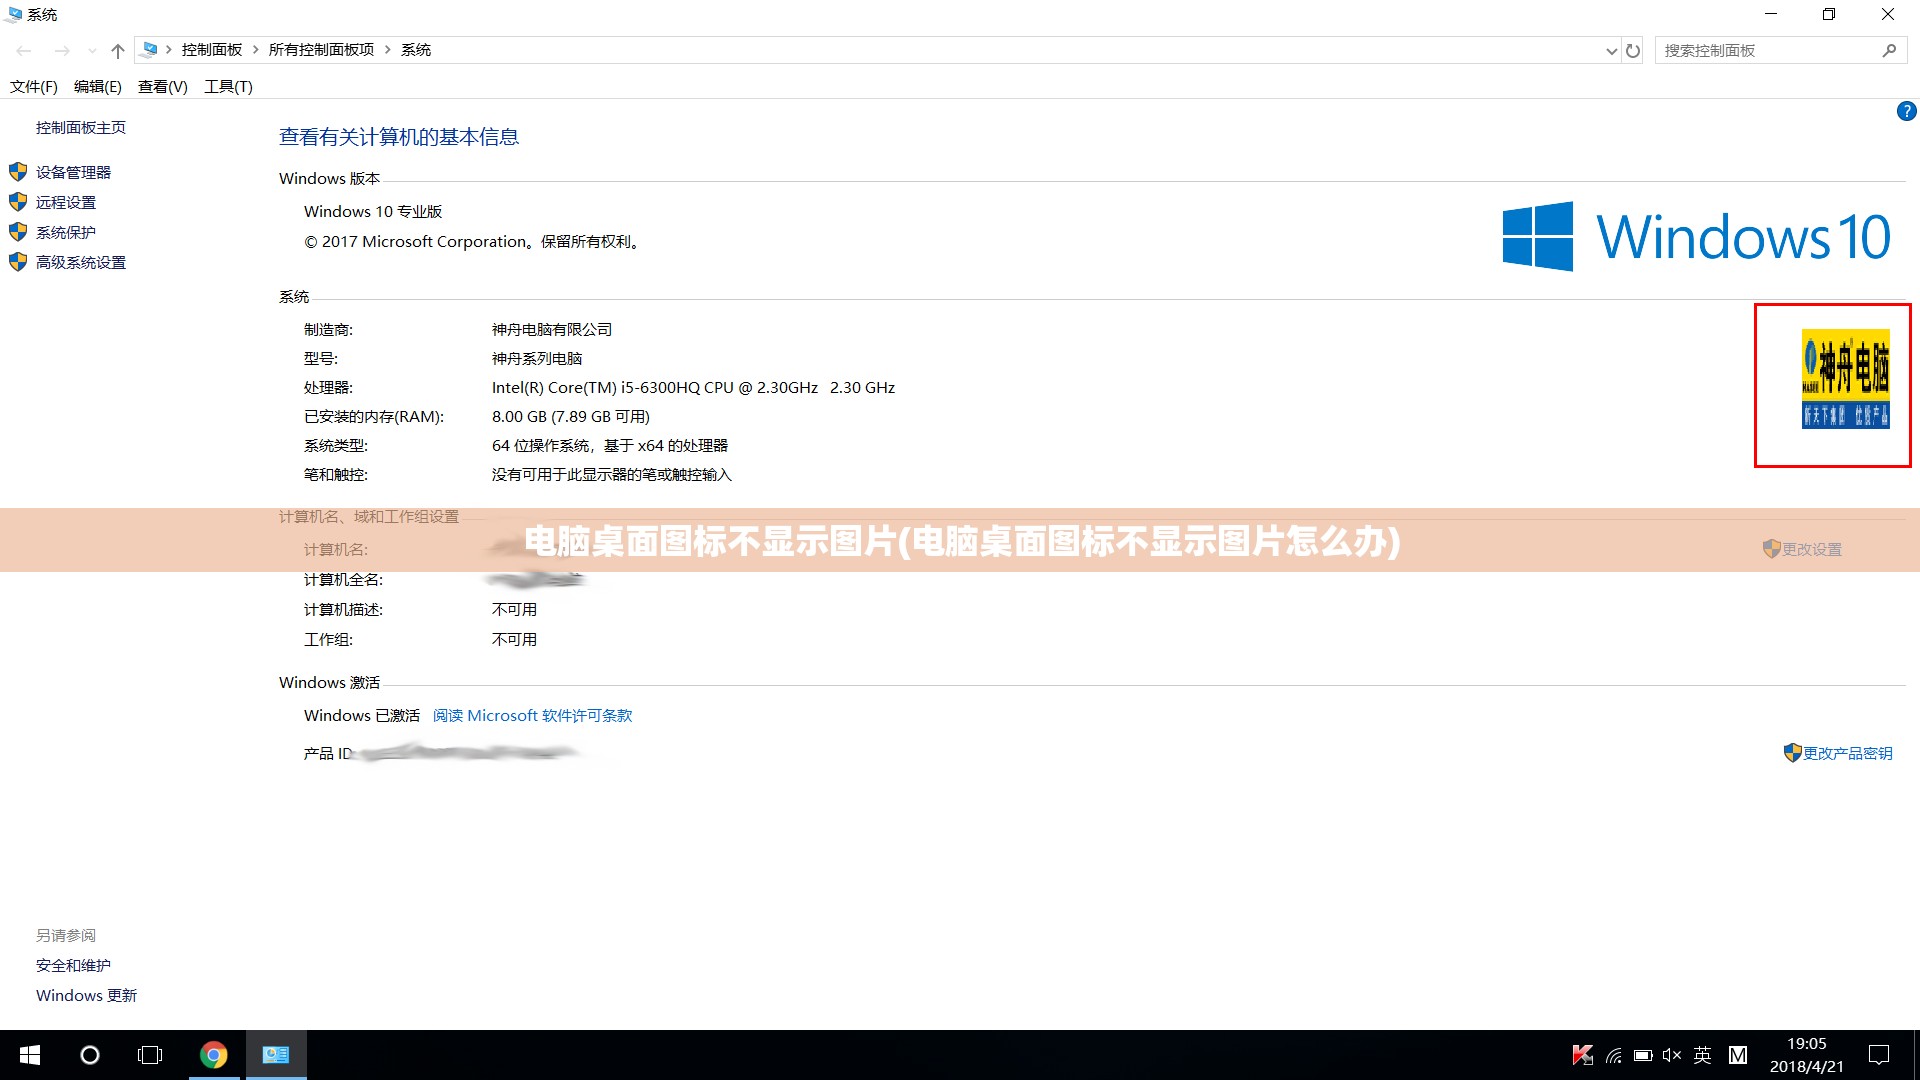
Task: Select text Windows 10 专业版
Action: [373, 212]
